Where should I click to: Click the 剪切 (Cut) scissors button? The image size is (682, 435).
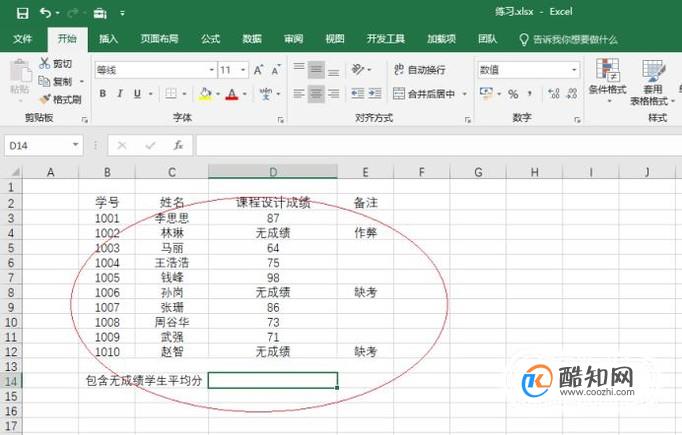(56, 64)
